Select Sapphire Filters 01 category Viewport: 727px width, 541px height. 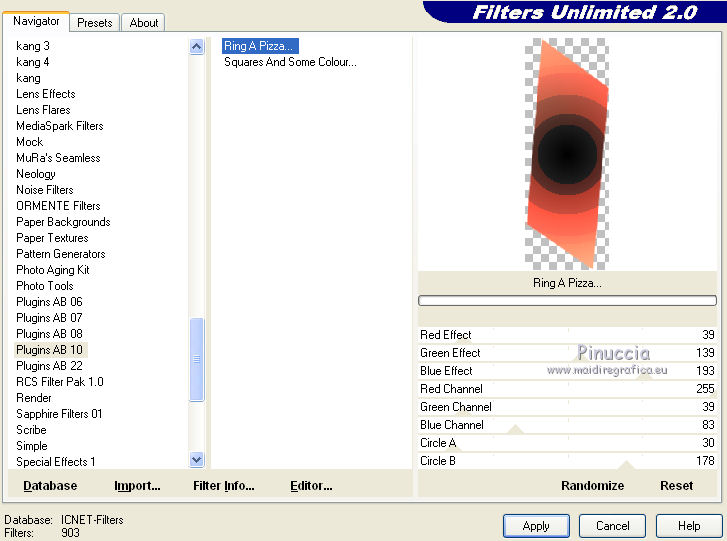tap(59, 414)
